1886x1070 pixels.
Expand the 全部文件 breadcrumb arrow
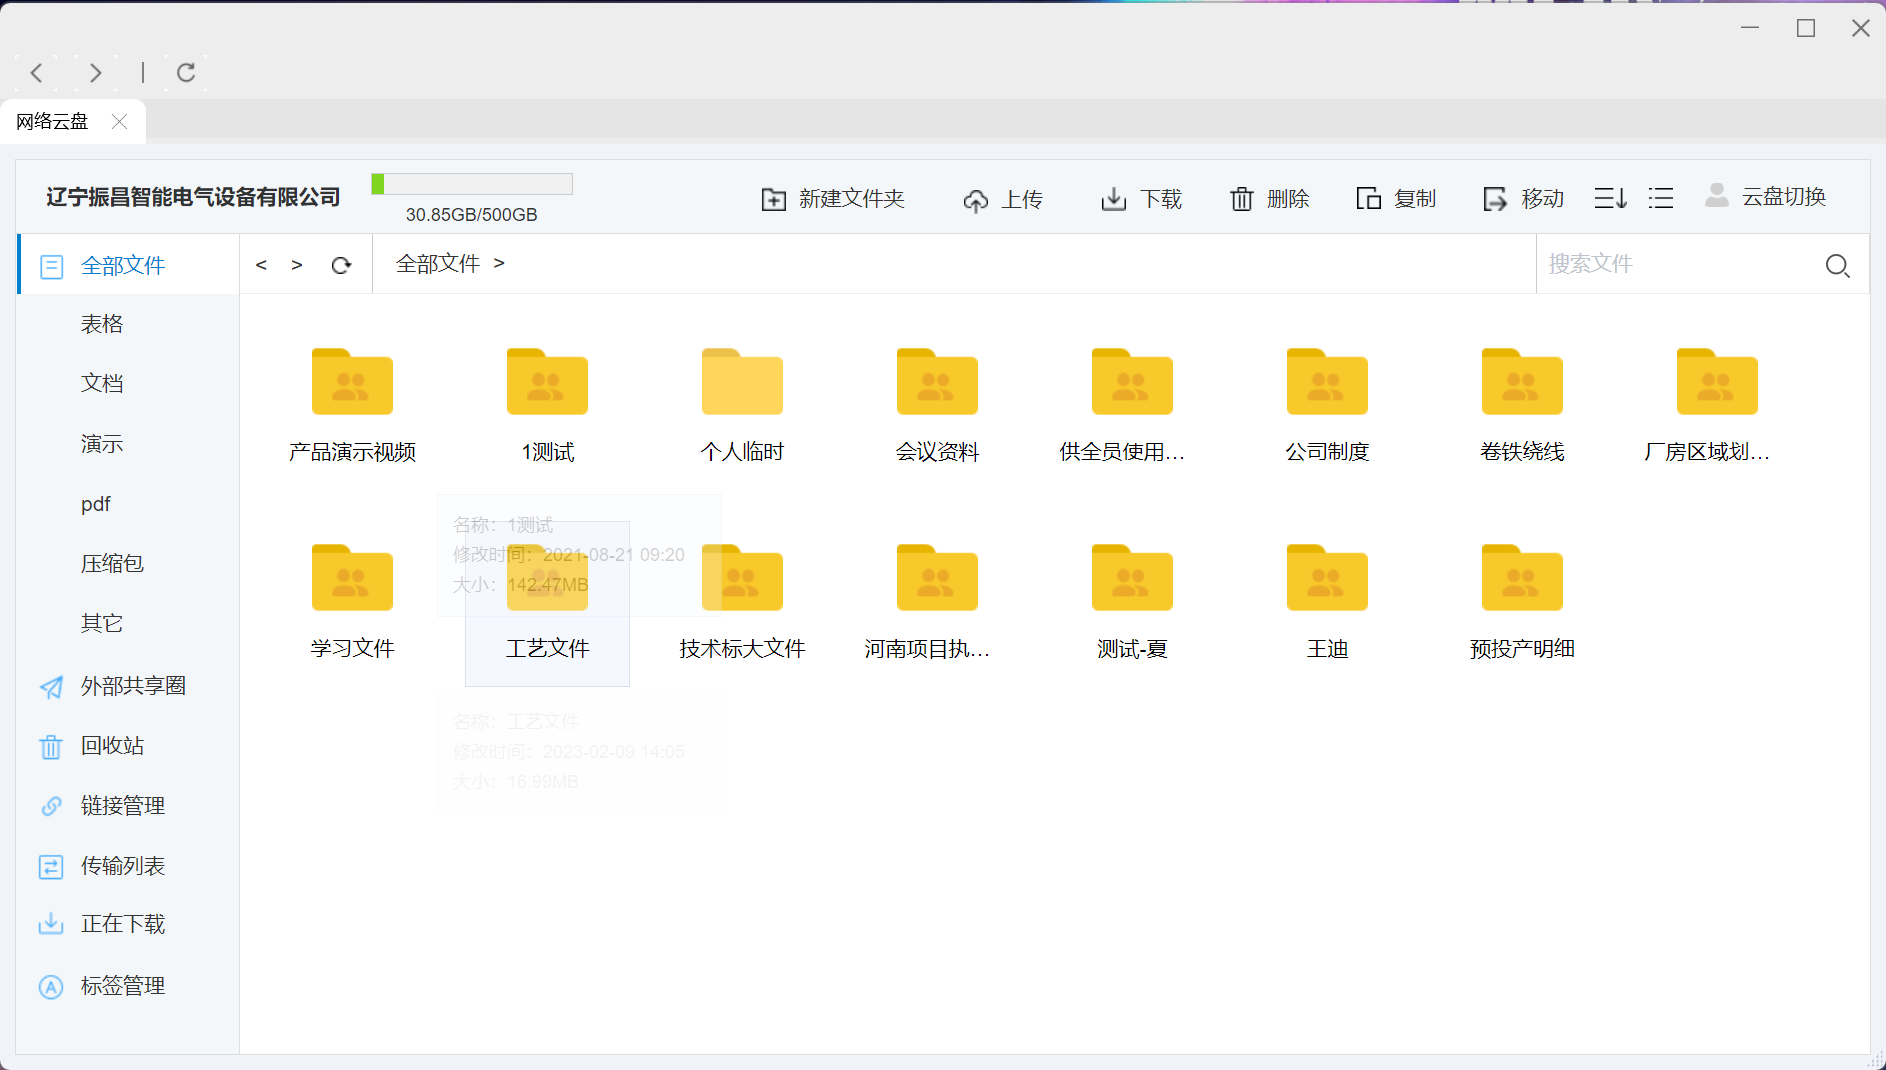(x=499, y=263)
